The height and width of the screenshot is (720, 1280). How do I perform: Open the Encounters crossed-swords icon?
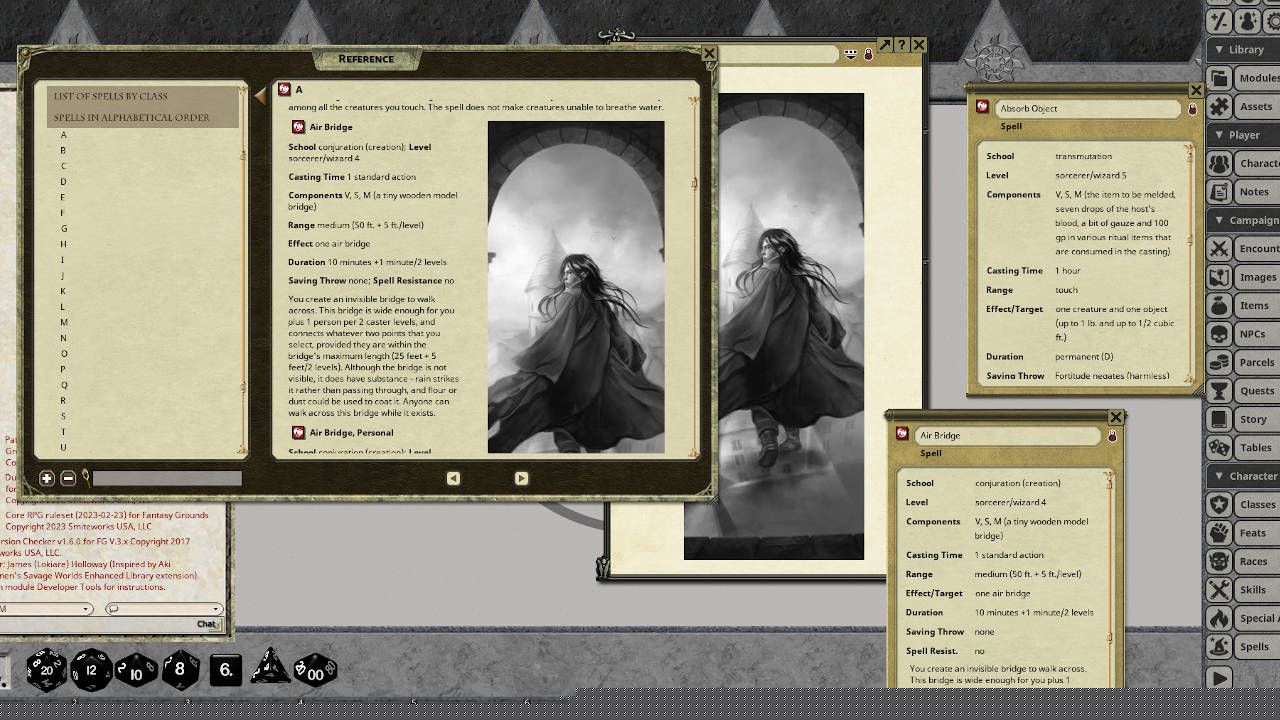click(x=1219, y=248)
